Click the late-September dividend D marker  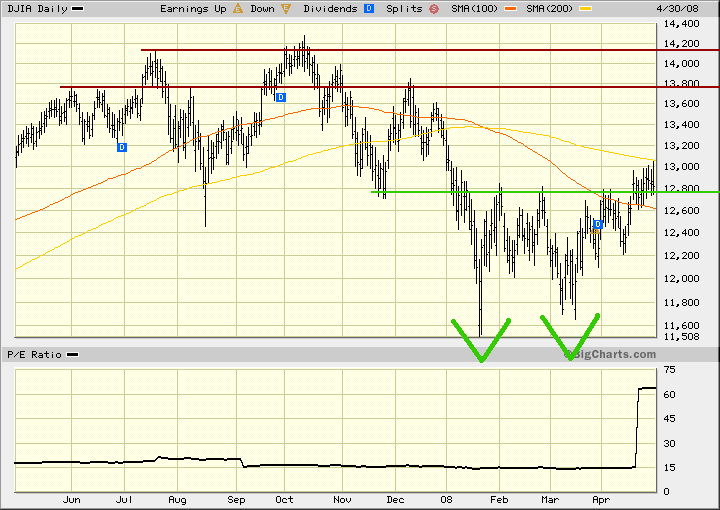(x=281, y=97)
